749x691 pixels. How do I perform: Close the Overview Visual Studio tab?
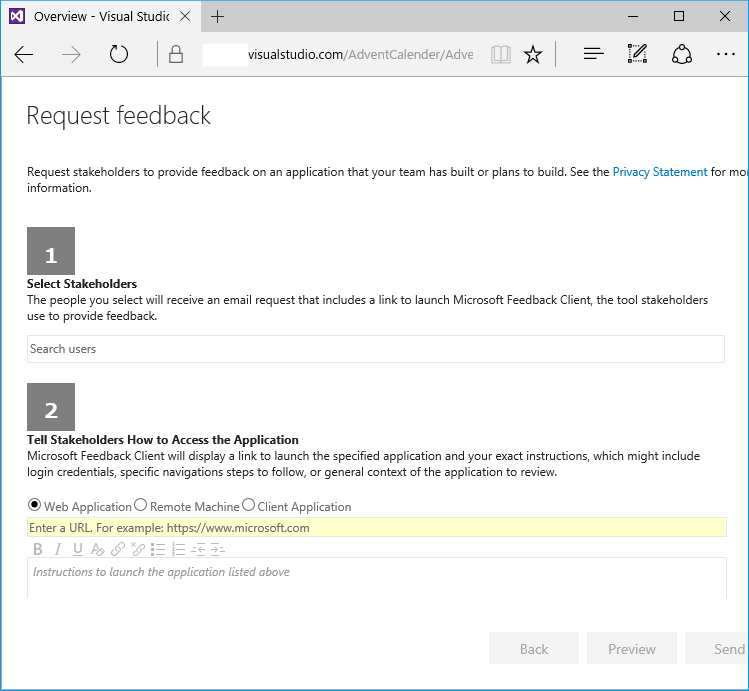(185, 17)
